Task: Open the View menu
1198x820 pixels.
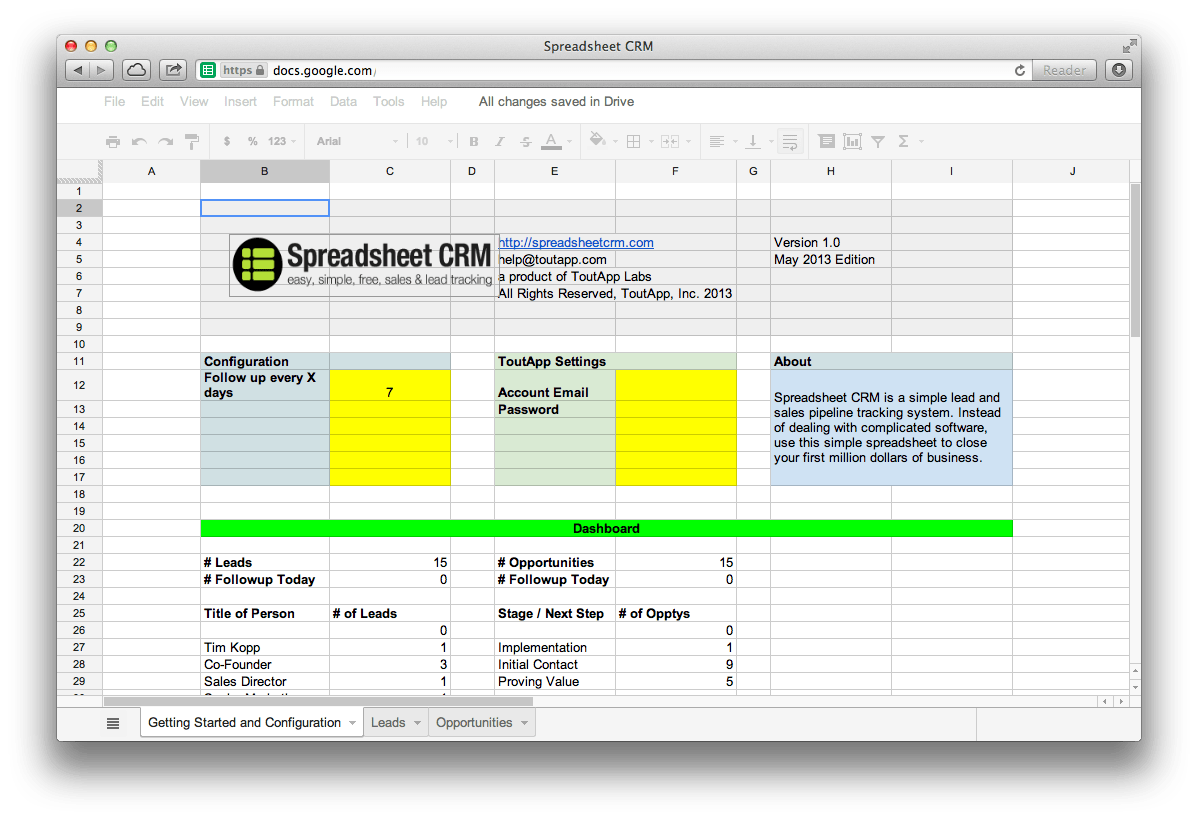Action: [194, 102]
